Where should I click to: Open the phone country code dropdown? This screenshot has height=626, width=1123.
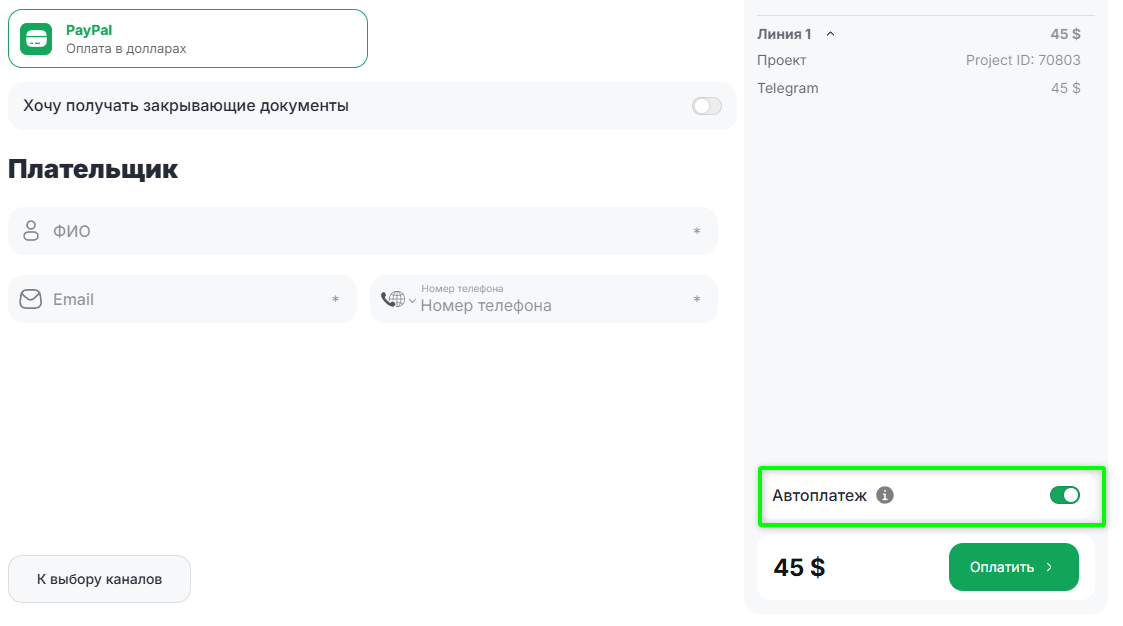(412, 300)
